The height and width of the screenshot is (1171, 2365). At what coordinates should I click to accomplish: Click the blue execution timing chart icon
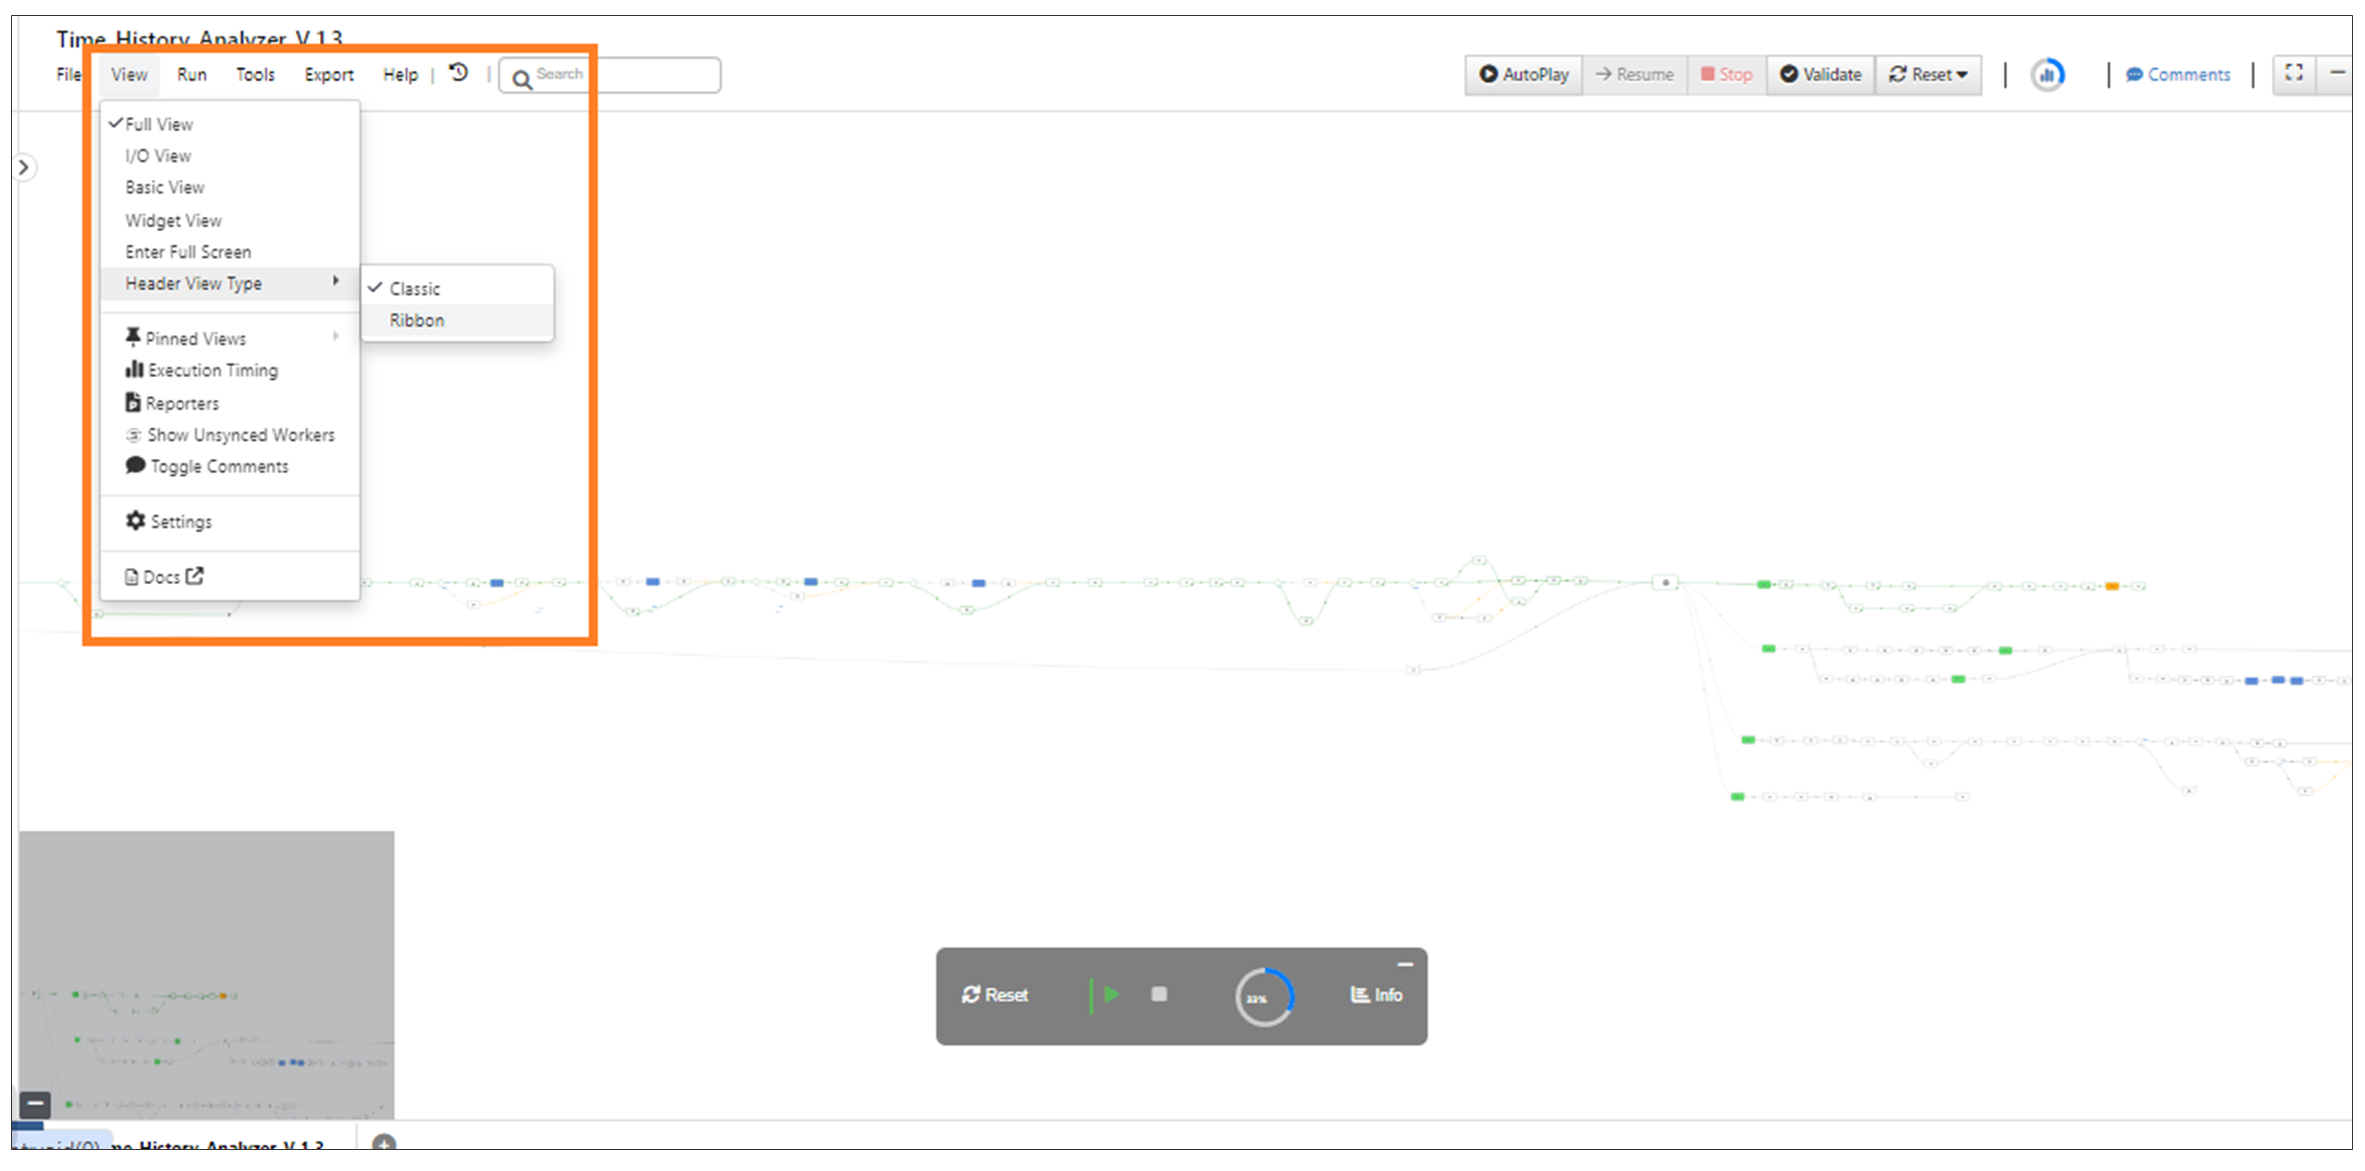(x=2047, y=75)
